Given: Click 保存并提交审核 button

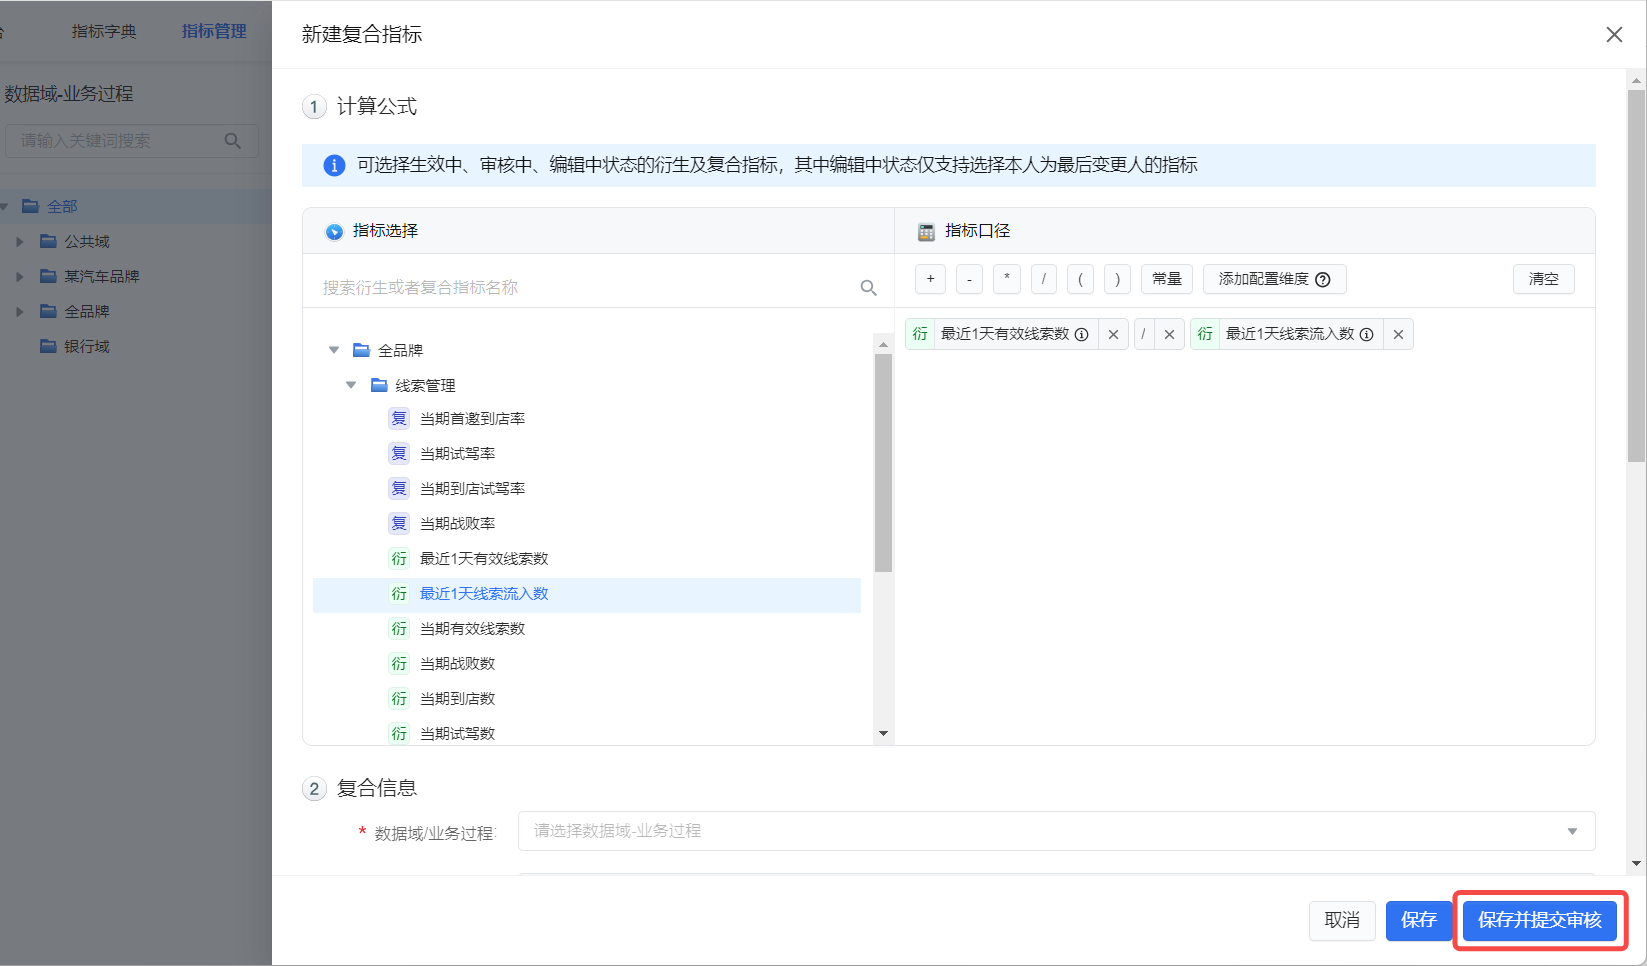Looking at the screenshot, I should point(1540,920).
